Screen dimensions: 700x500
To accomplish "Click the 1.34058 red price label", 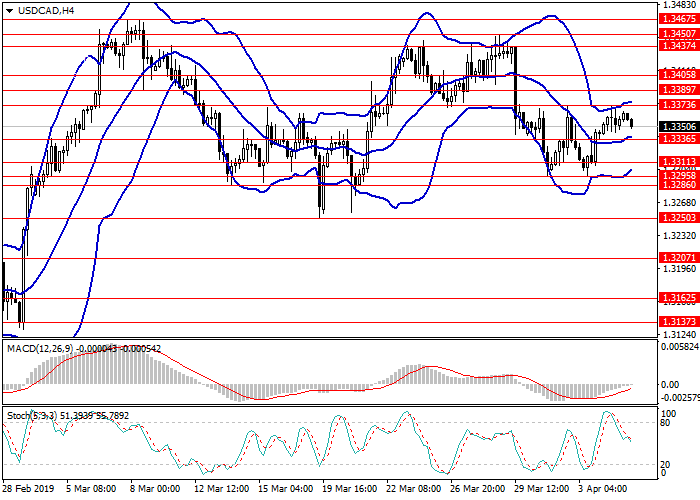I will 679,74.
